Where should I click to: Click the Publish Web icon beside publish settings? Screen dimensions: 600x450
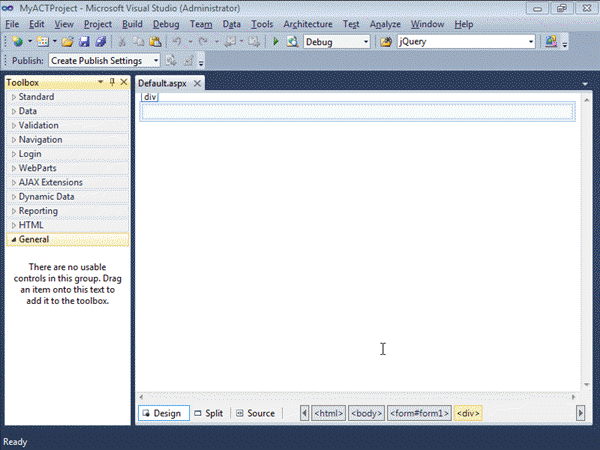tap(171, 60)
